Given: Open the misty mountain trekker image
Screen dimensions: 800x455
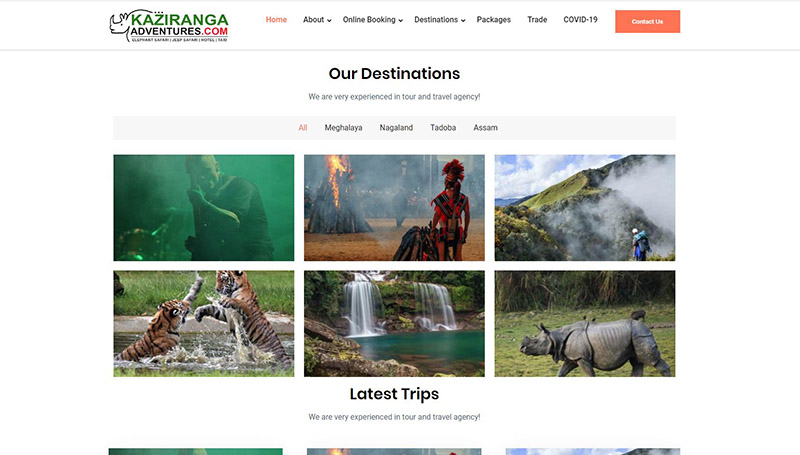Looking at the screenshot, I should 585,208.
